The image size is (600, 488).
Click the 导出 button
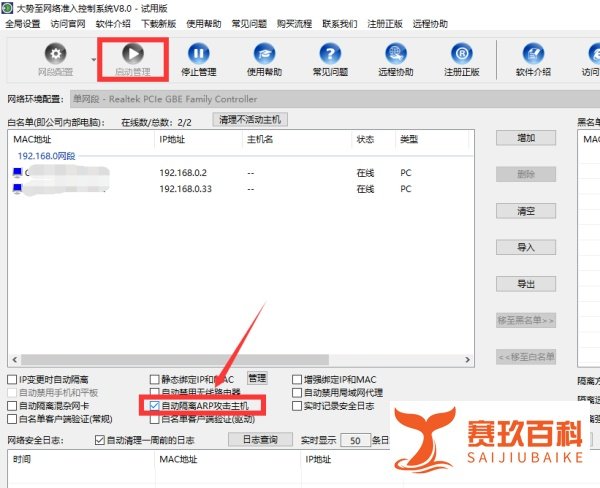click(x=526, y=284)
